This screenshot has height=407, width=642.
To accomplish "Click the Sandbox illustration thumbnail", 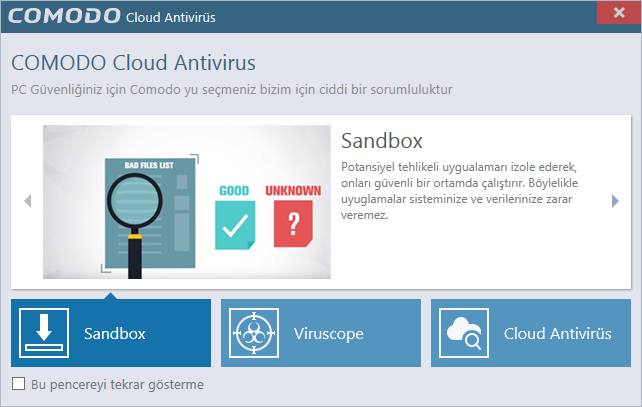I will point(187,202).
